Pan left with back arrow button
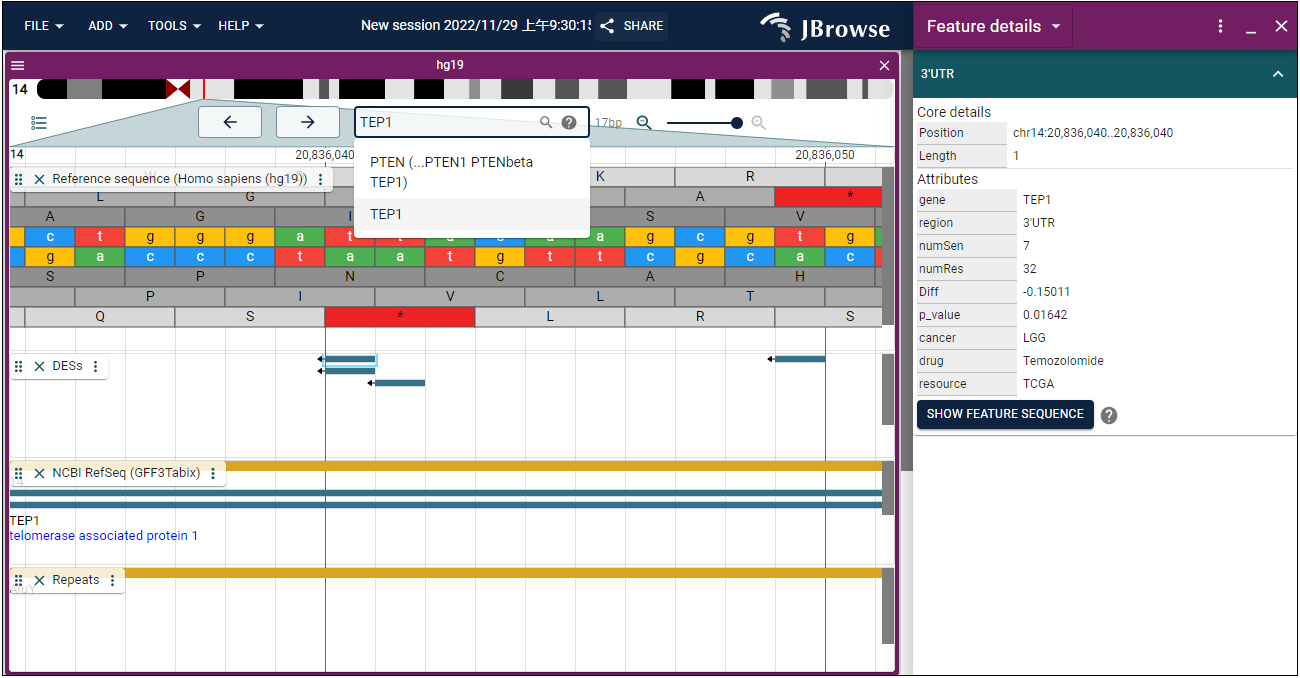This screenshot has width=1300, height=678. coord(230,122)
